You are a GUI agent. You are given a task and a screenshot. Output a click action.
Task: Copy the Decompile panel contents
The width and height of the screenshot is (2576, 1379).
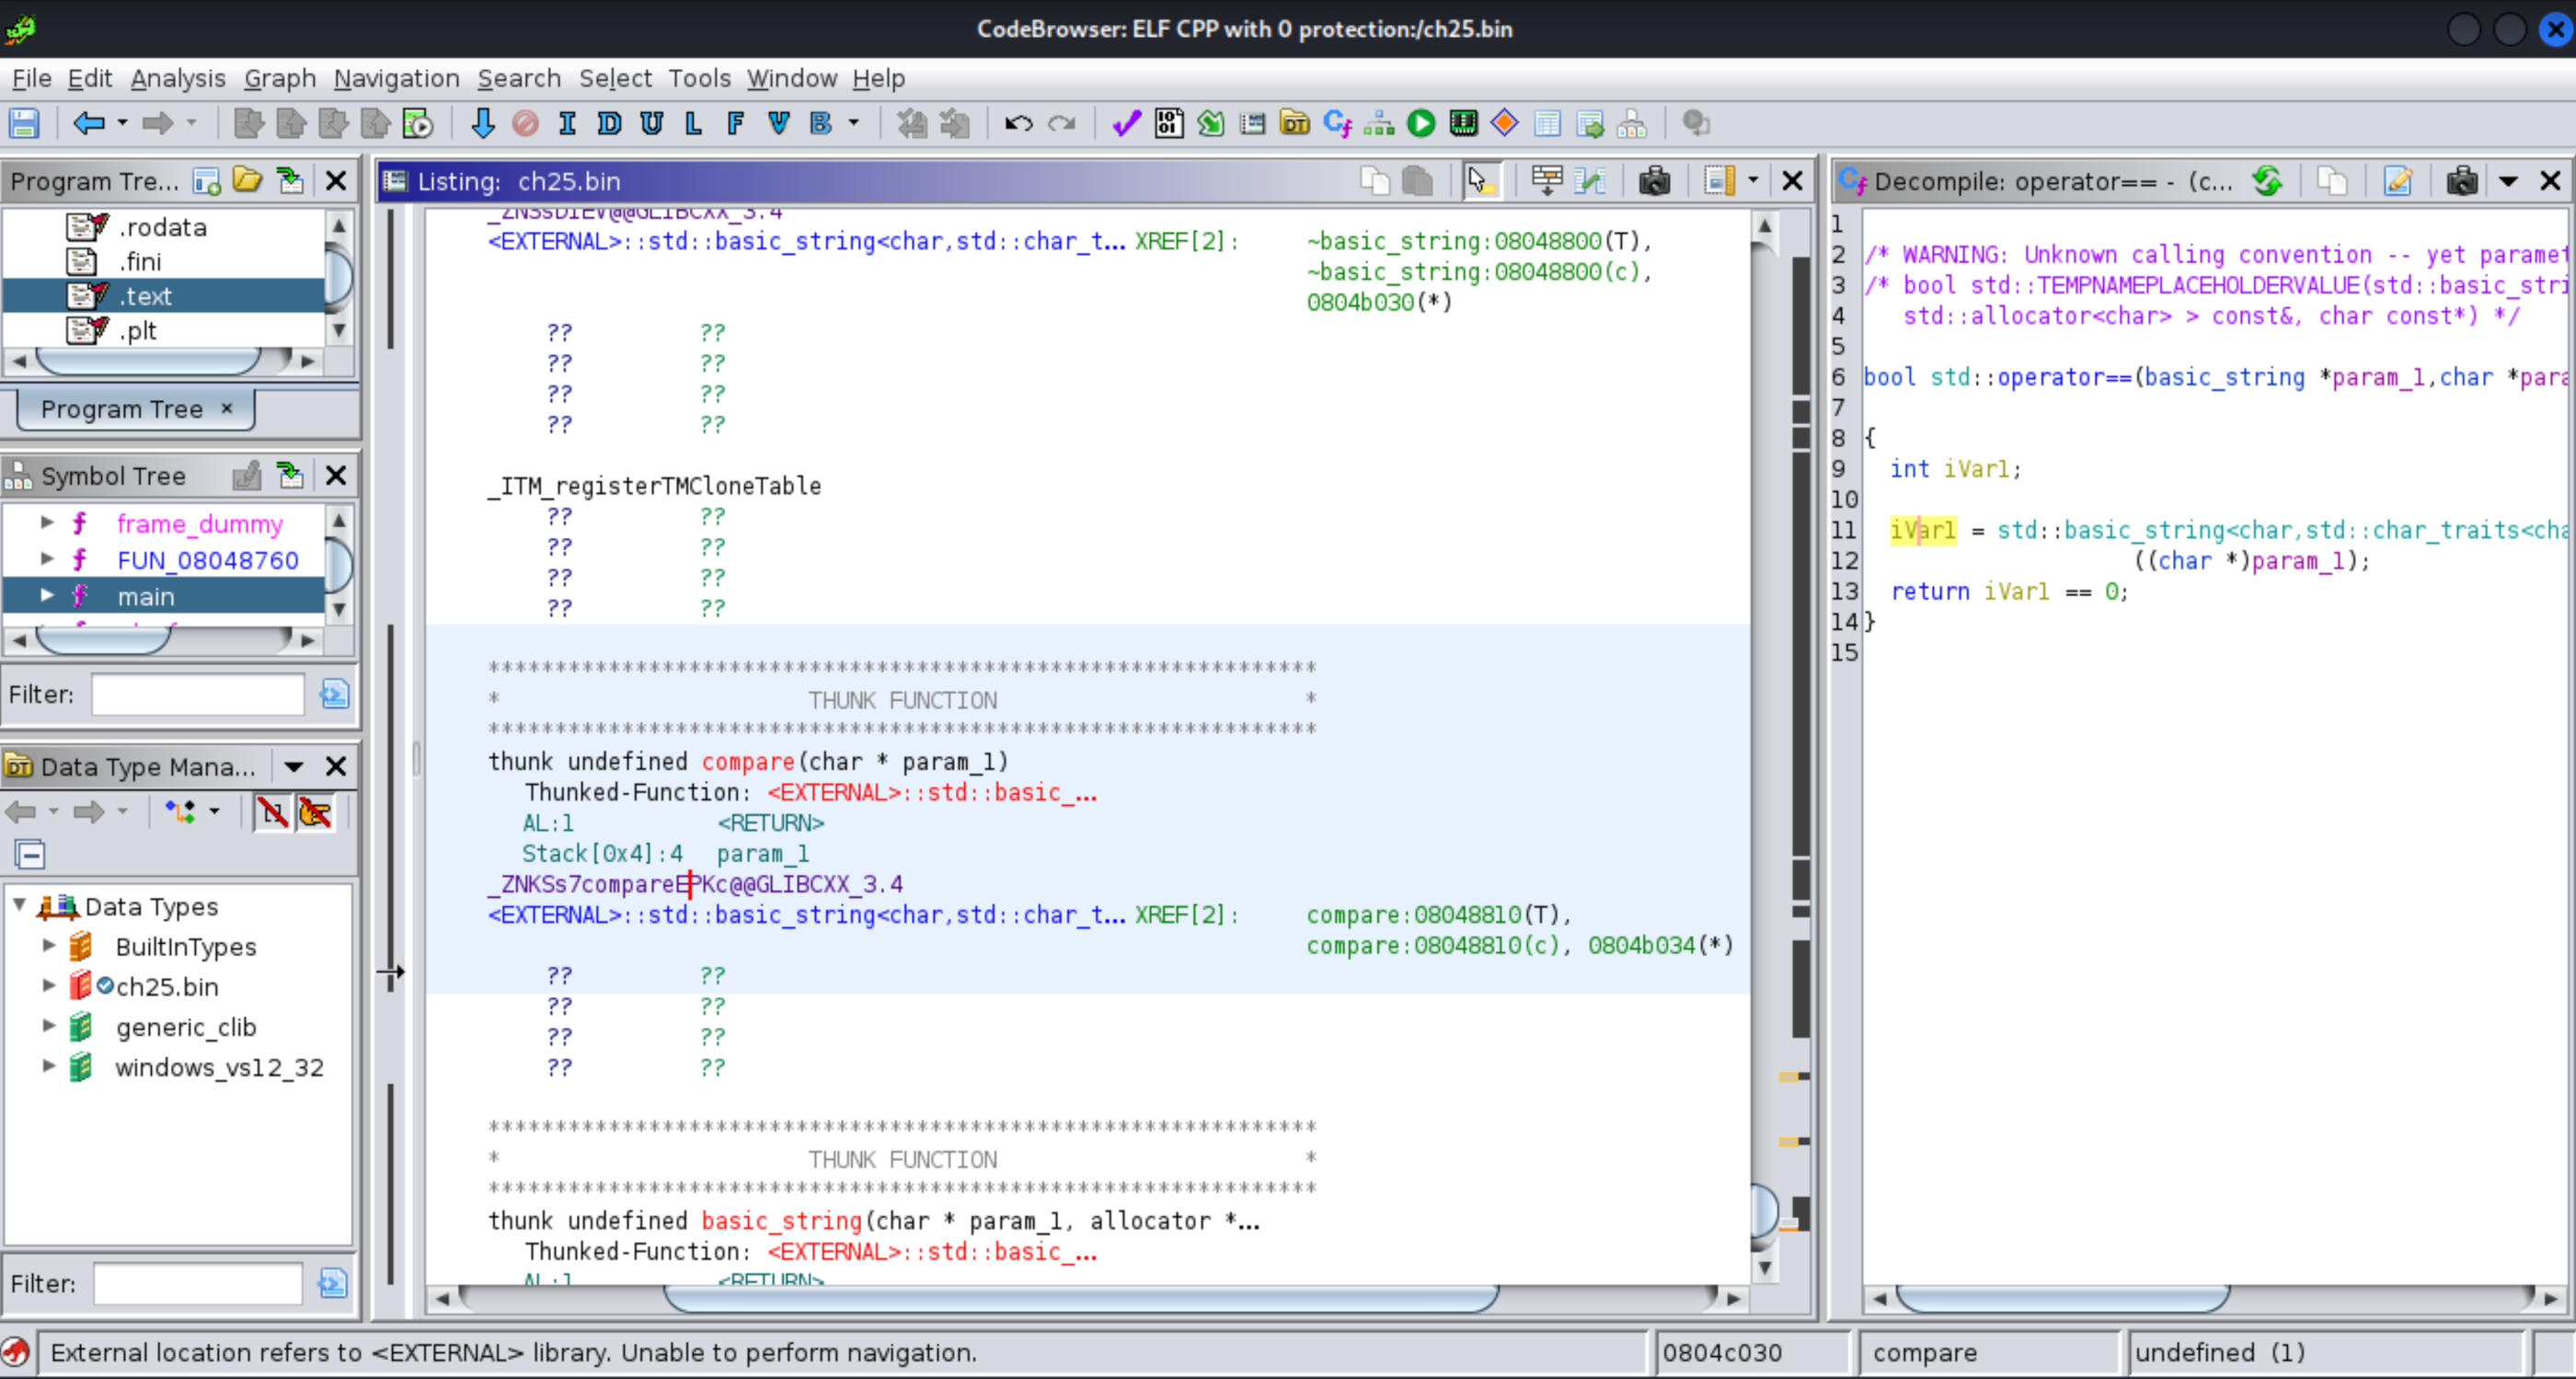pos(2332,181)
